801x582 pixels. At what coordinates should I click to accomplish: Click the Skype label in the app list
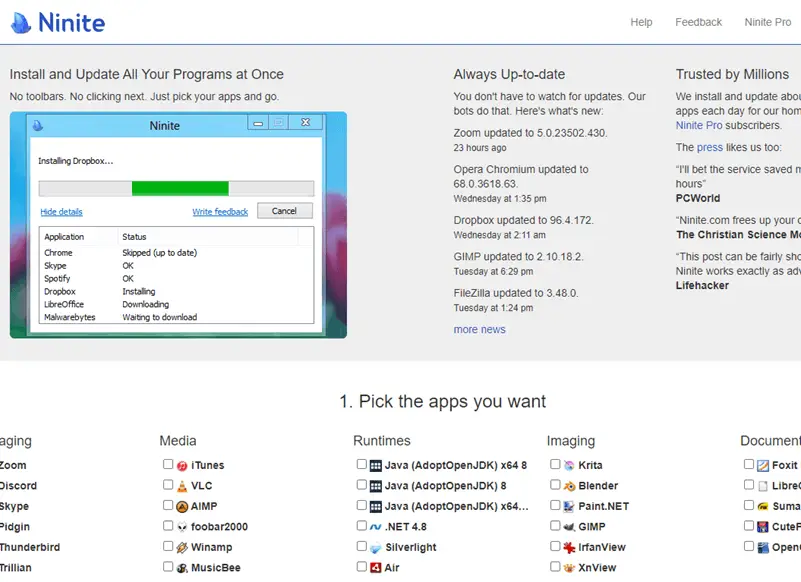[x=14, y=506]
